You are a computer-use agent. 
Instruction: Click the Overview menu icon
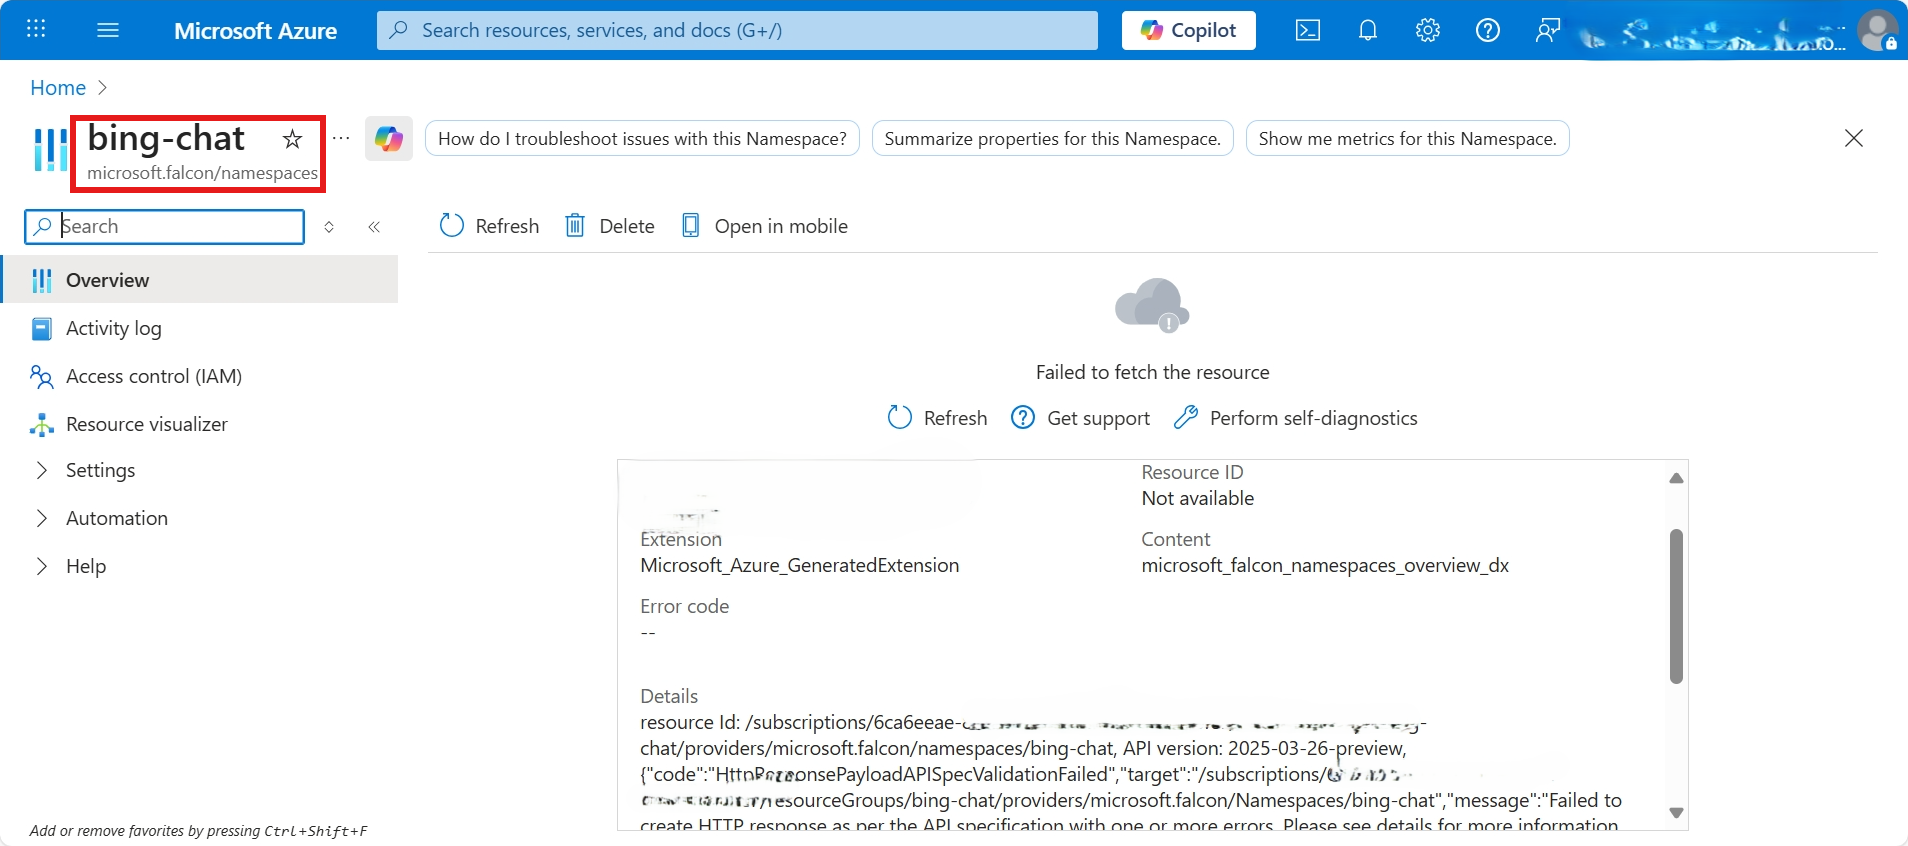42,281
